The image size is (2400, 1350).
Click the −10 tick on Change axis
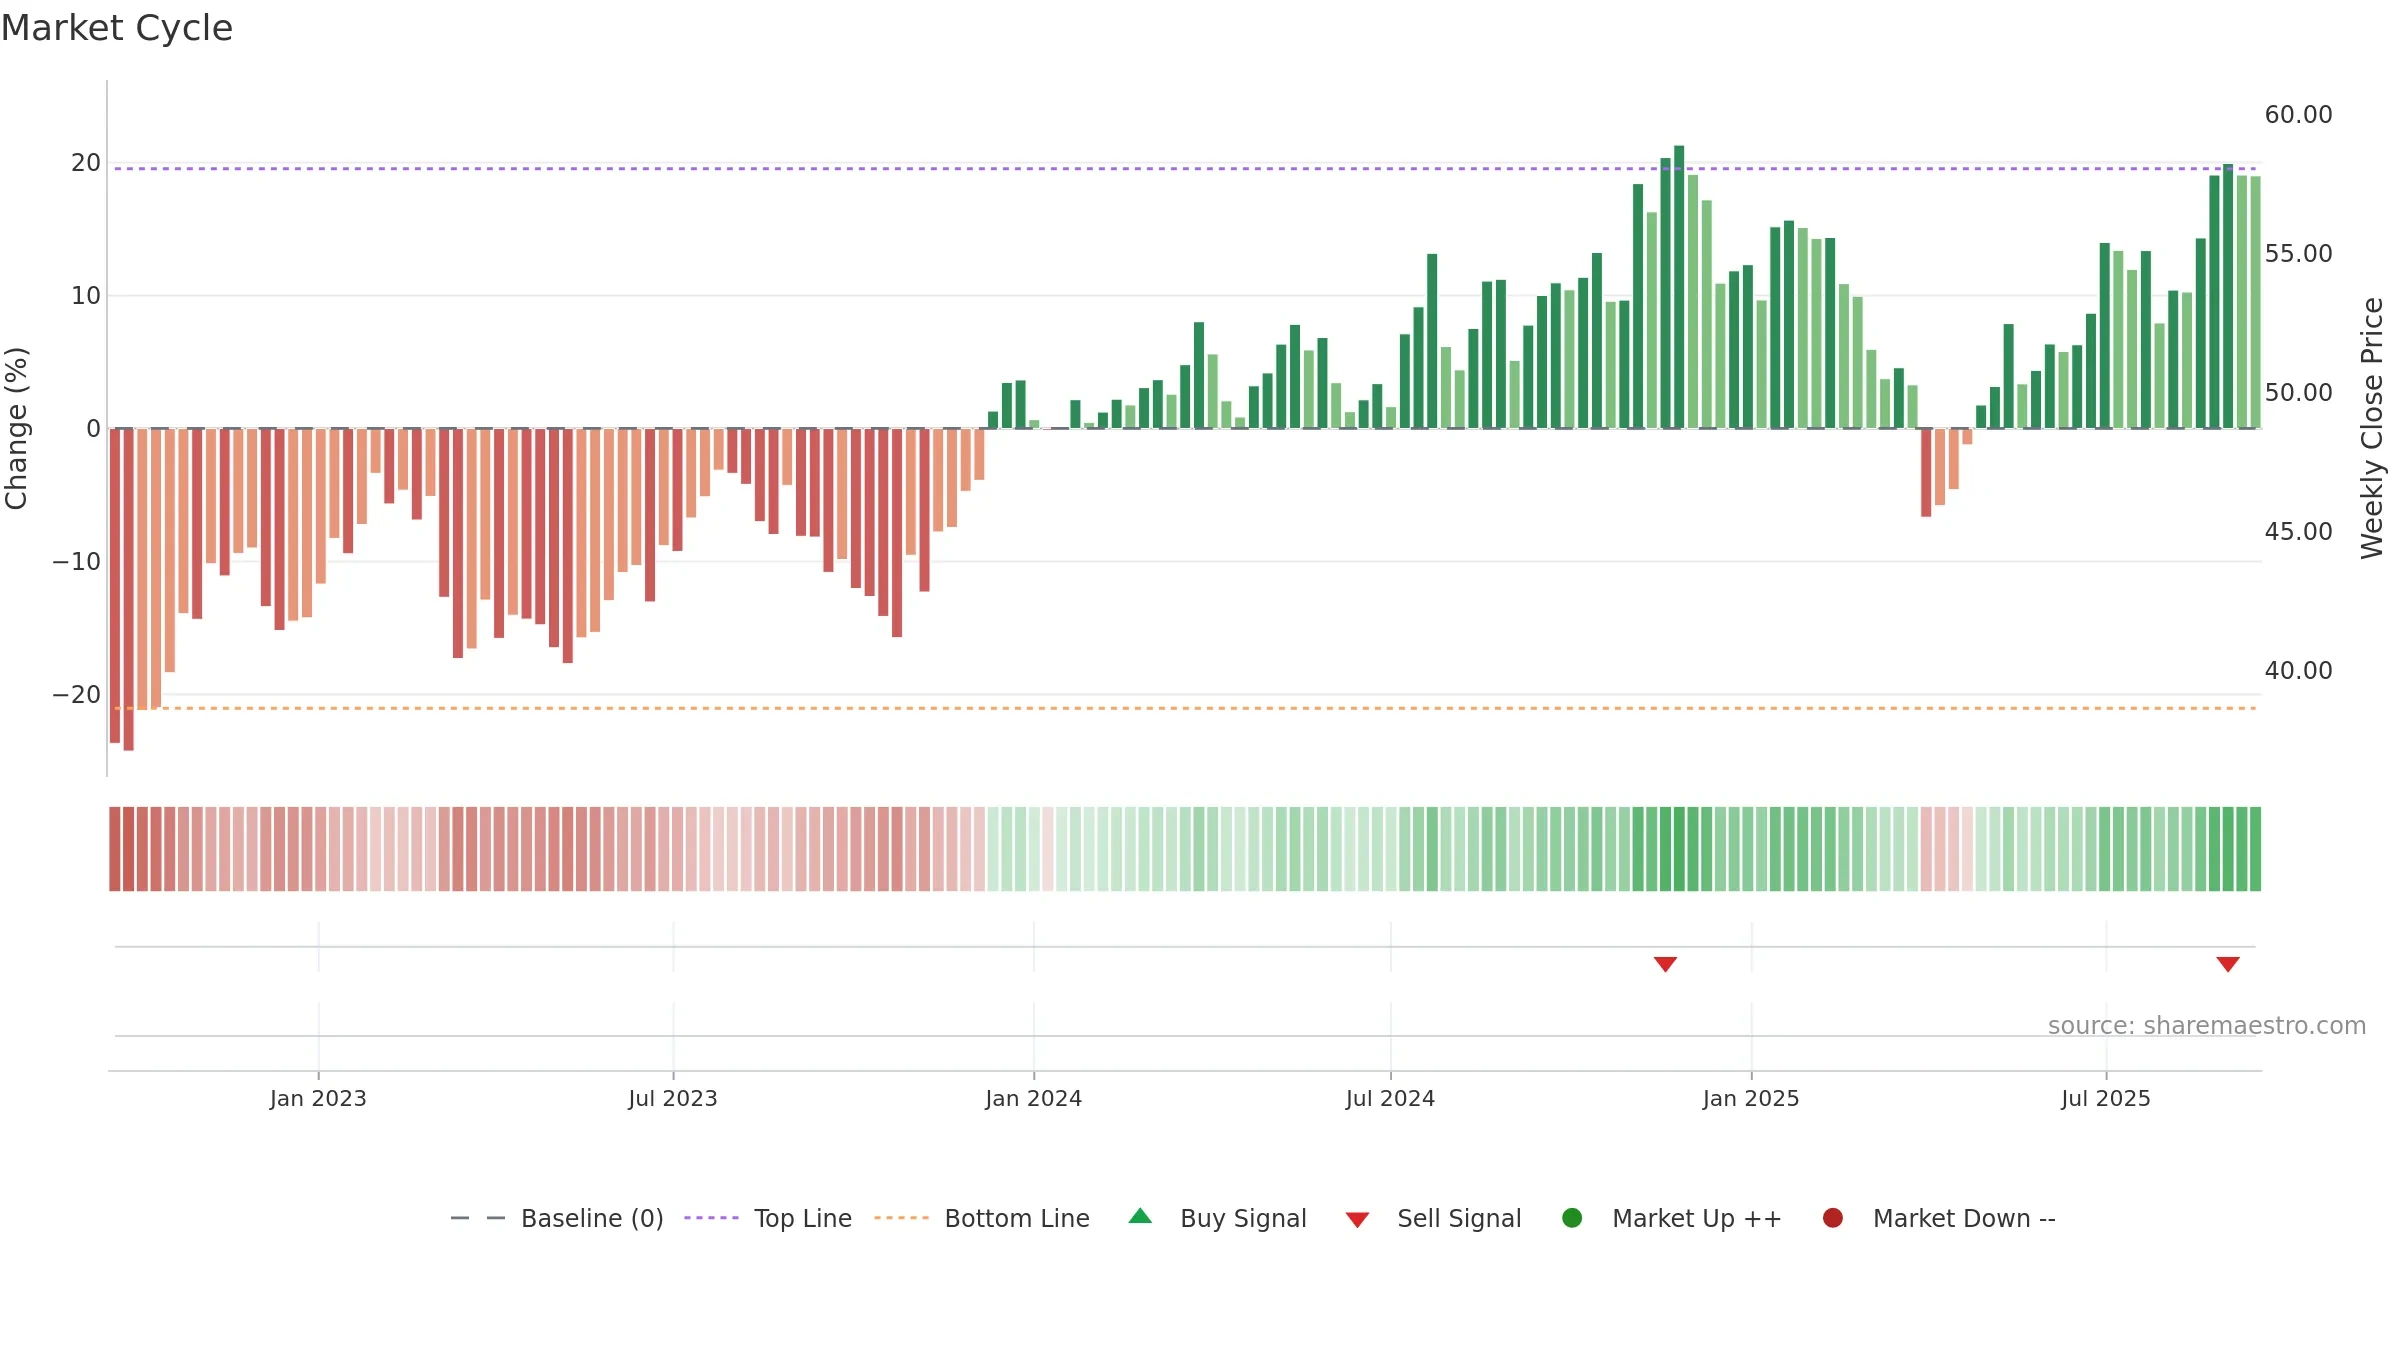pyautogui.click(x=77, y=562)
